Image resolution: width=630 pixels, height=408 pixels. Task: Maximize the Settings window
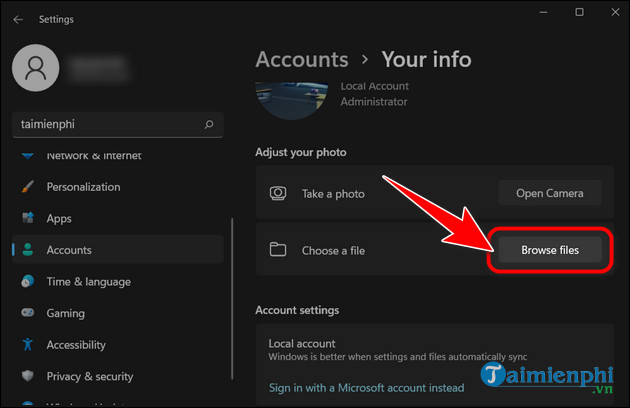tap(579, 12)
